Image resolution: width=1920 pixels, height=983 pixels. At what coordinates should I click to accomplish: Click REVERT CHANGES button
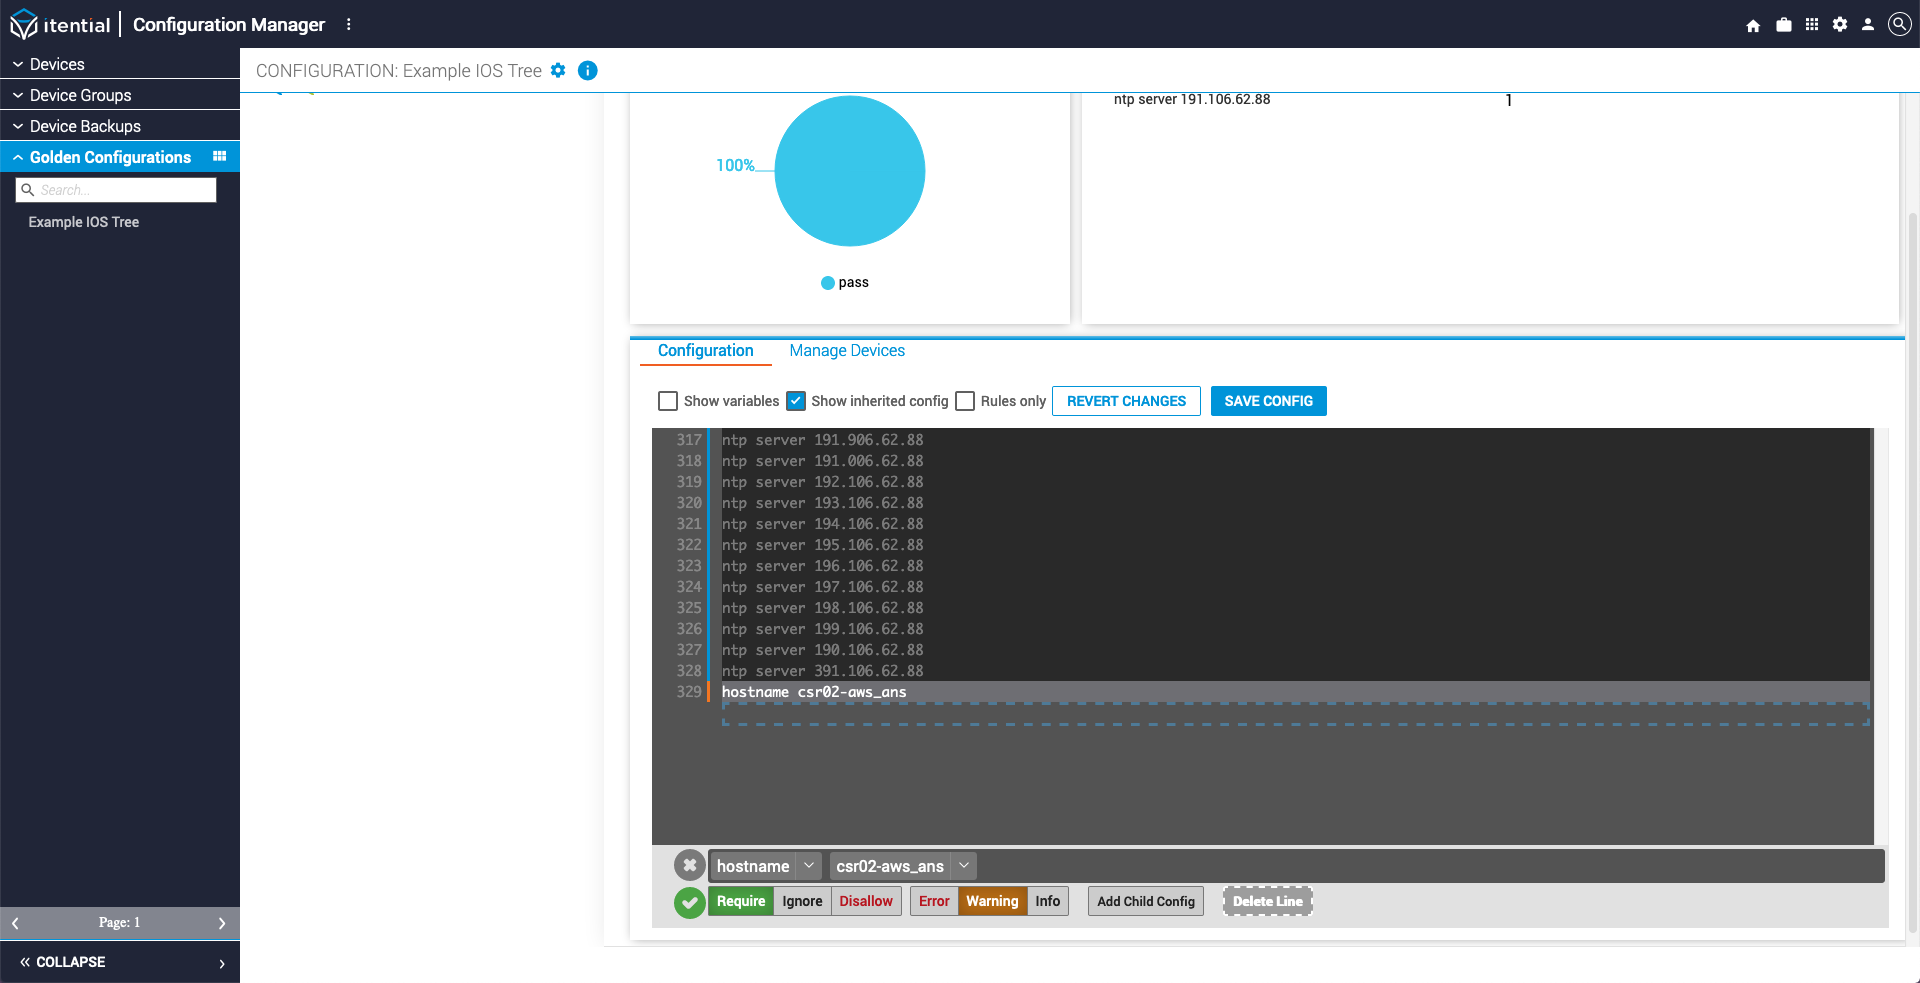pyautogui.click(x=1126, y=401)
